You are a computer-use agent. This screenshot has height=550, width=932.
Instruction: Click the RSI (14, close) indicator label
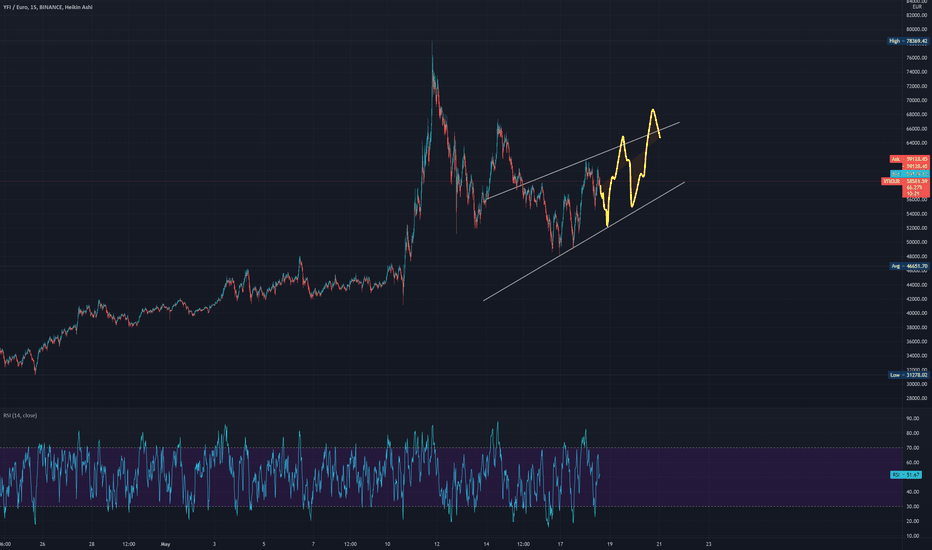(20, 415)
